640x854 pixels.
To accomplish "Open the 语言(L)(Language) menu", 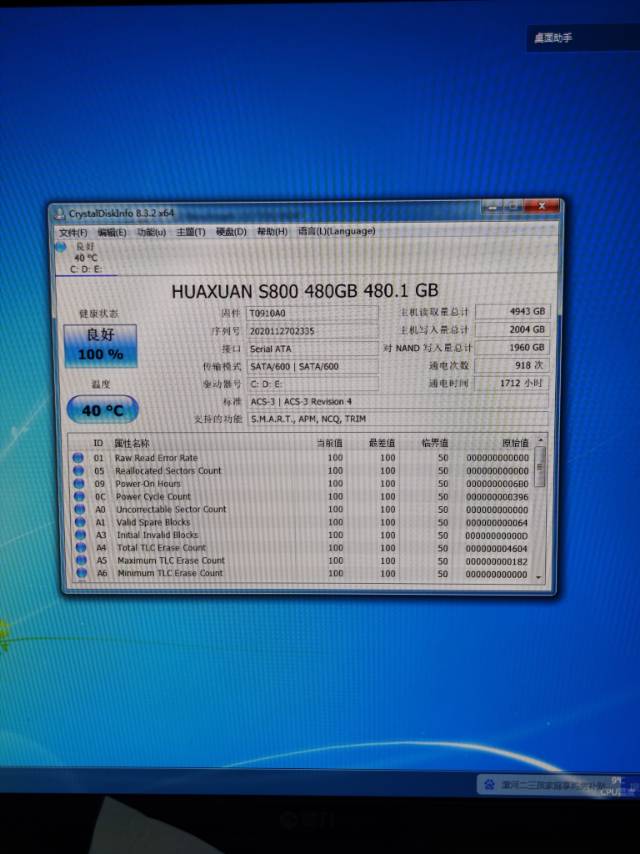I will click(x=336, y=231).
